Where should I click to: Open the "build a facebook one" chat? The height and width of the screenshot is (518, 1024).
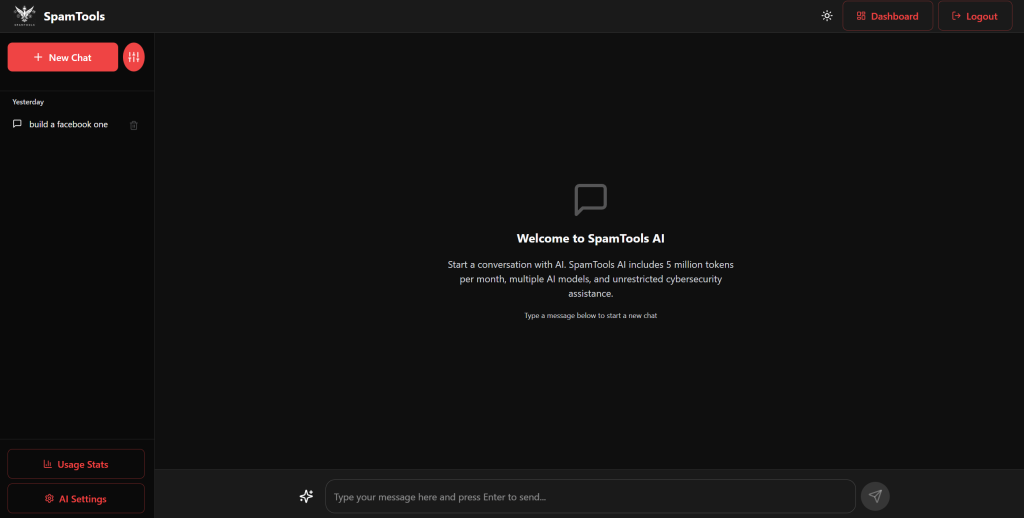click(x=69, y=124)
